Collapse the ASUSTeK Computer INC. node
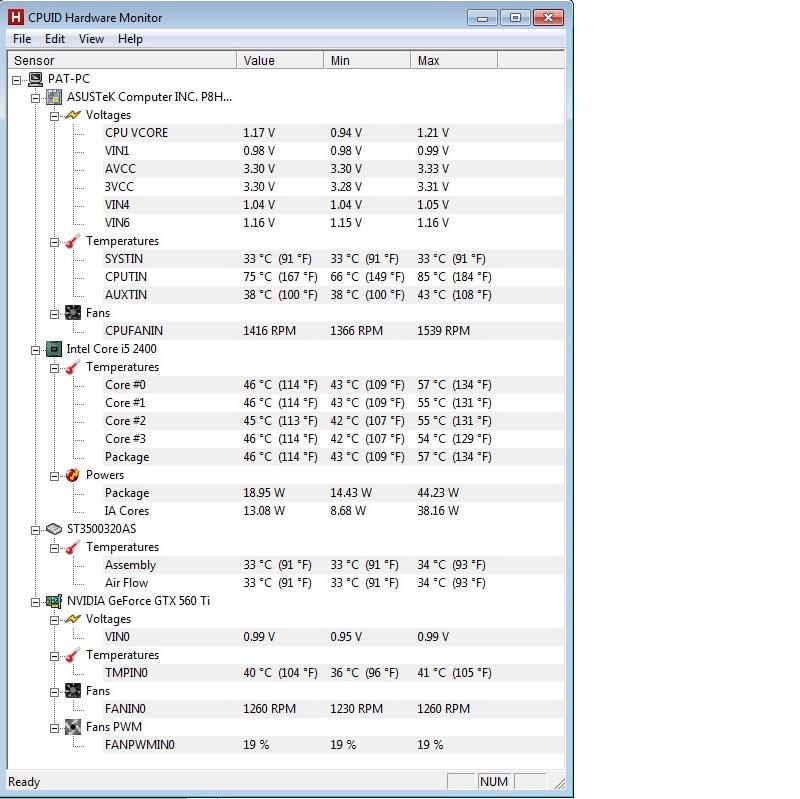 [36, 98]
